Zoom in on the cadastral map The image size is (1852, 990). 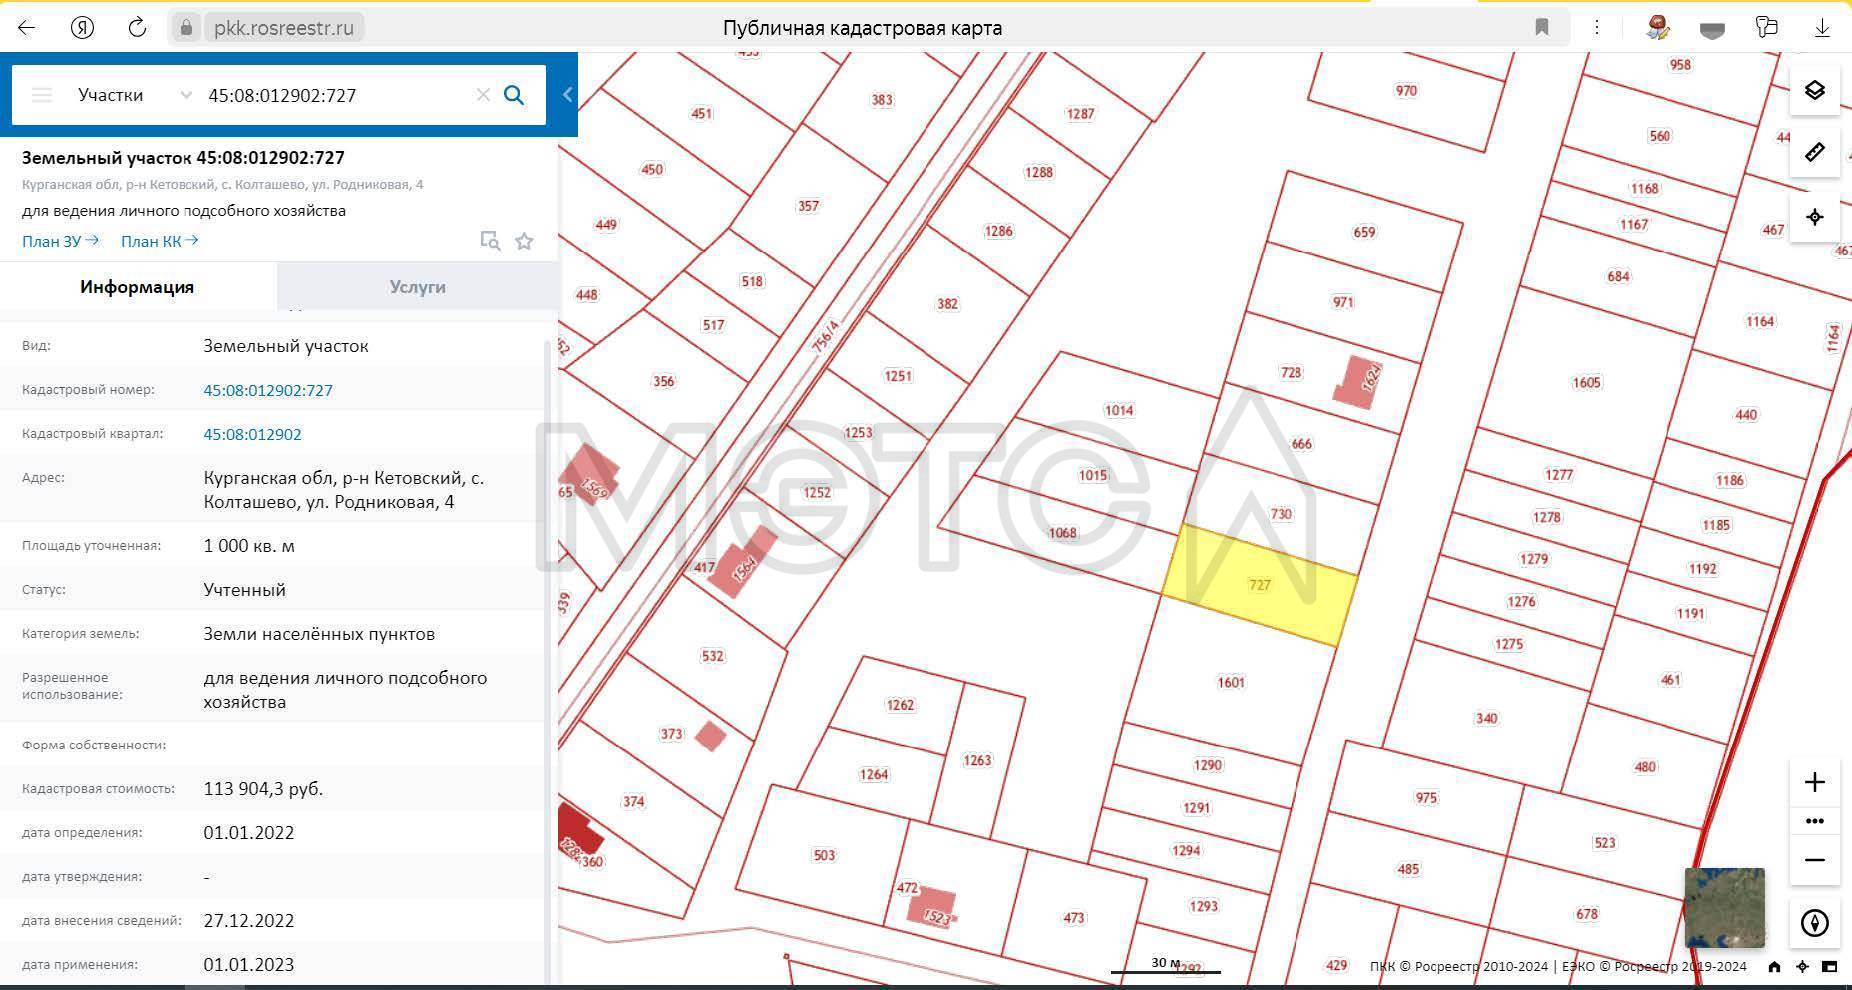(1814, 782)
